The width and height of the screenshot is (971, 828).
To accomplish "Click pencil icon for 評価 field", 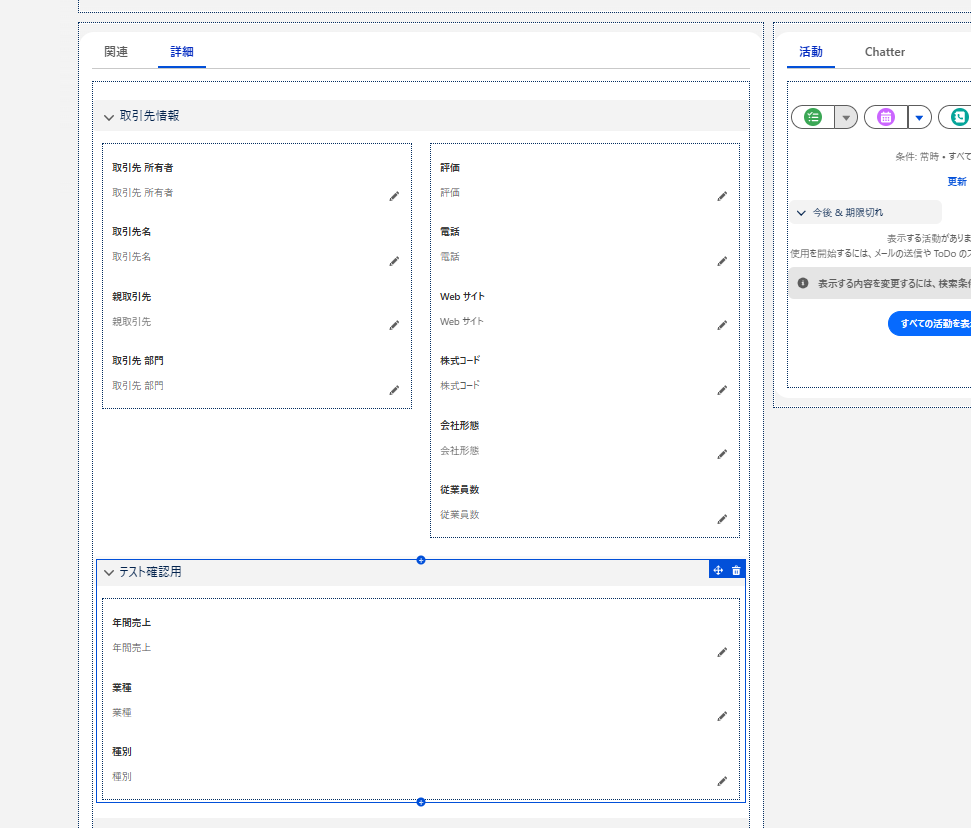I will click(x=722, y=196).
